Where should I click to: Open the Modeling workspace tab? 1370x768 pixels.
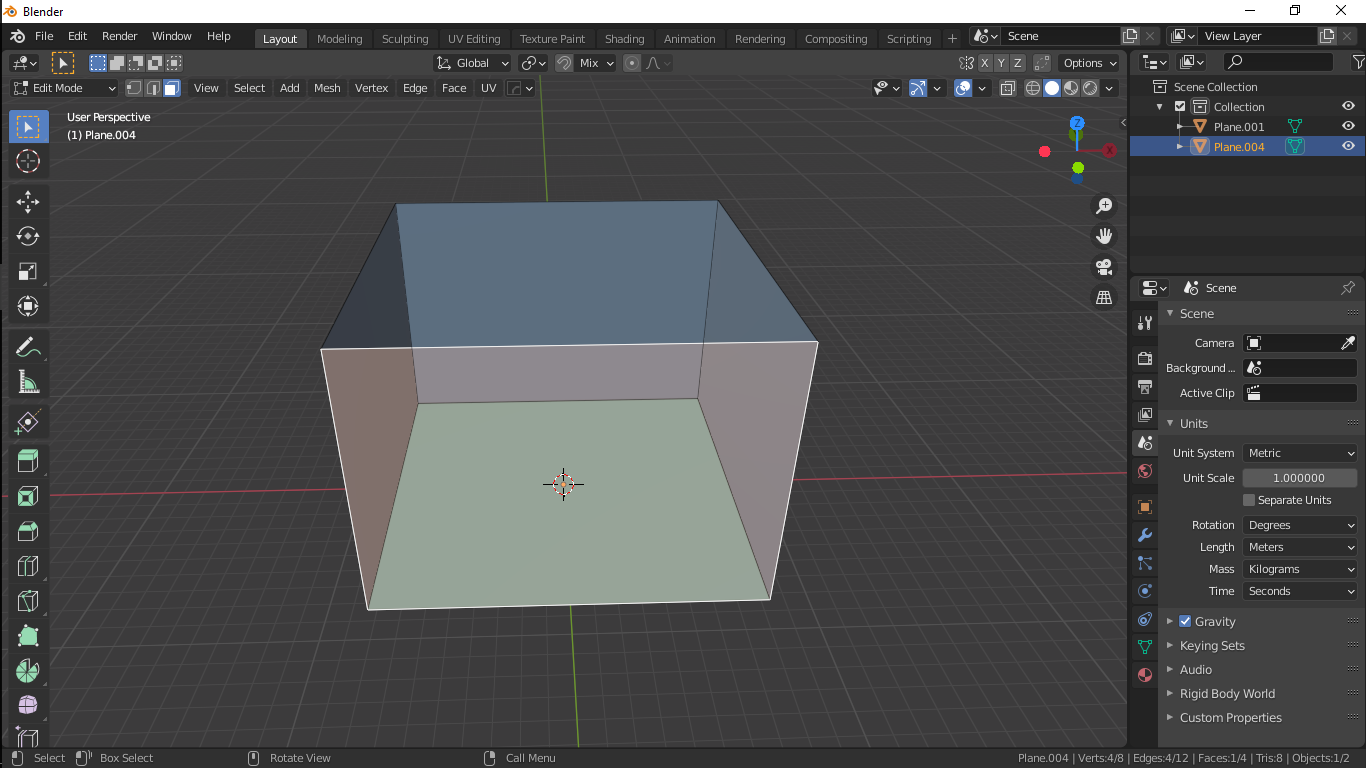(x=340, y=39)
